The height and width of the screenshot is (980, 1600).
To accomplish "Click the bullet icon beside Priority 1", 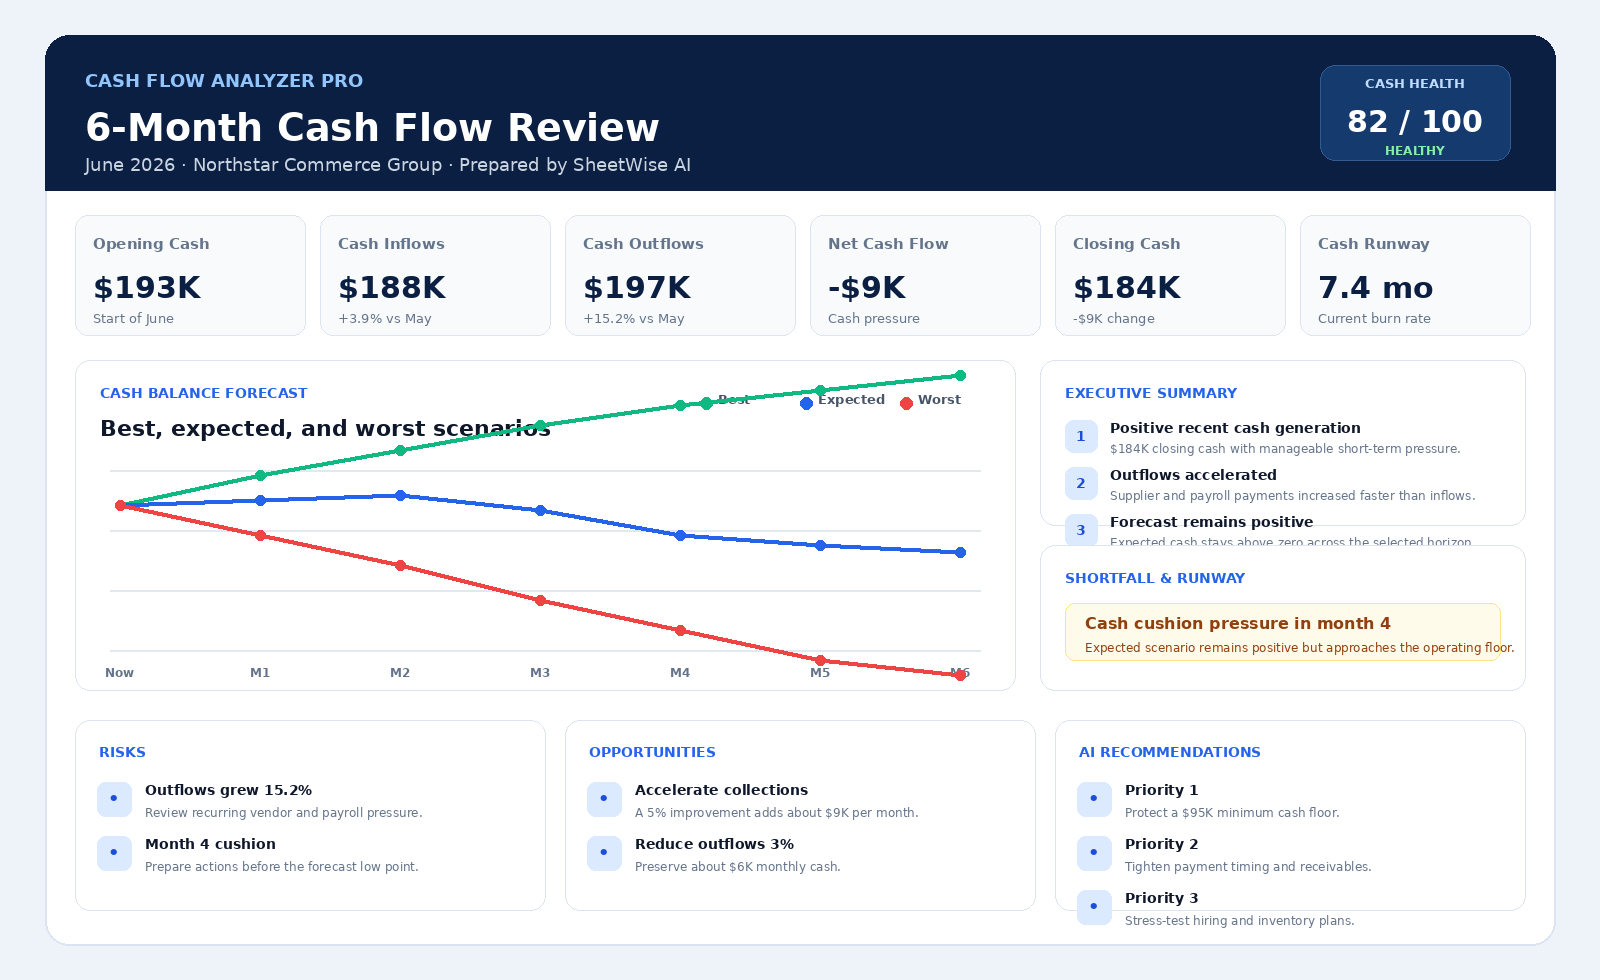I will [x=1094, y=799].
